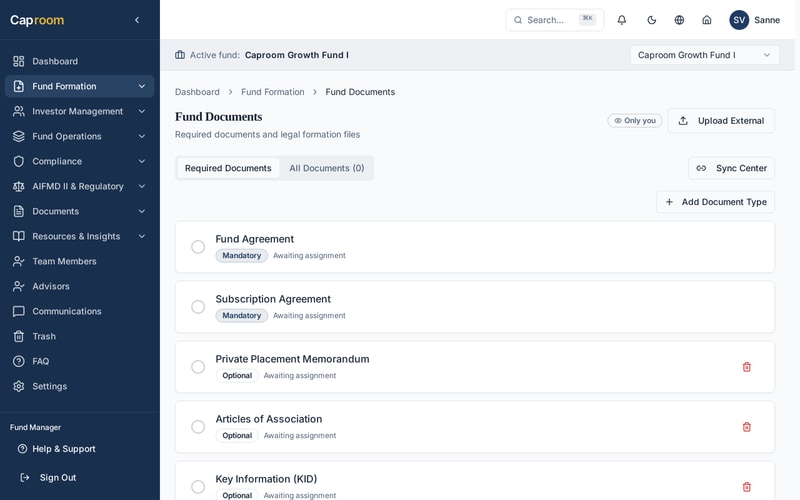800x500 pixels.
Task: Click Add Document Type button
Action: (x=715, y=202)
